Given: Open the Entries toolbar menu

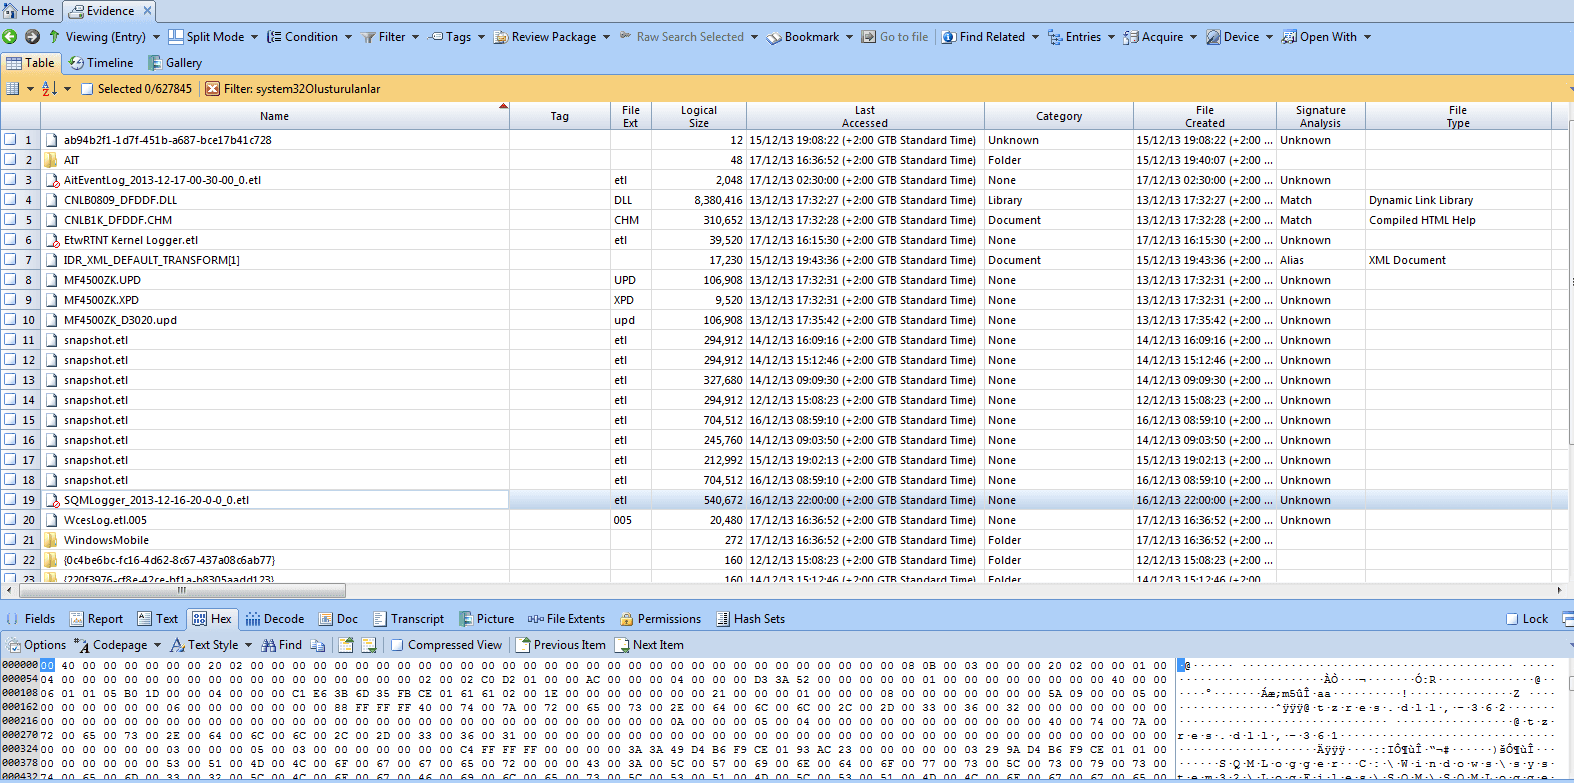Looking at the screenshot, I should coord(1081,37).
